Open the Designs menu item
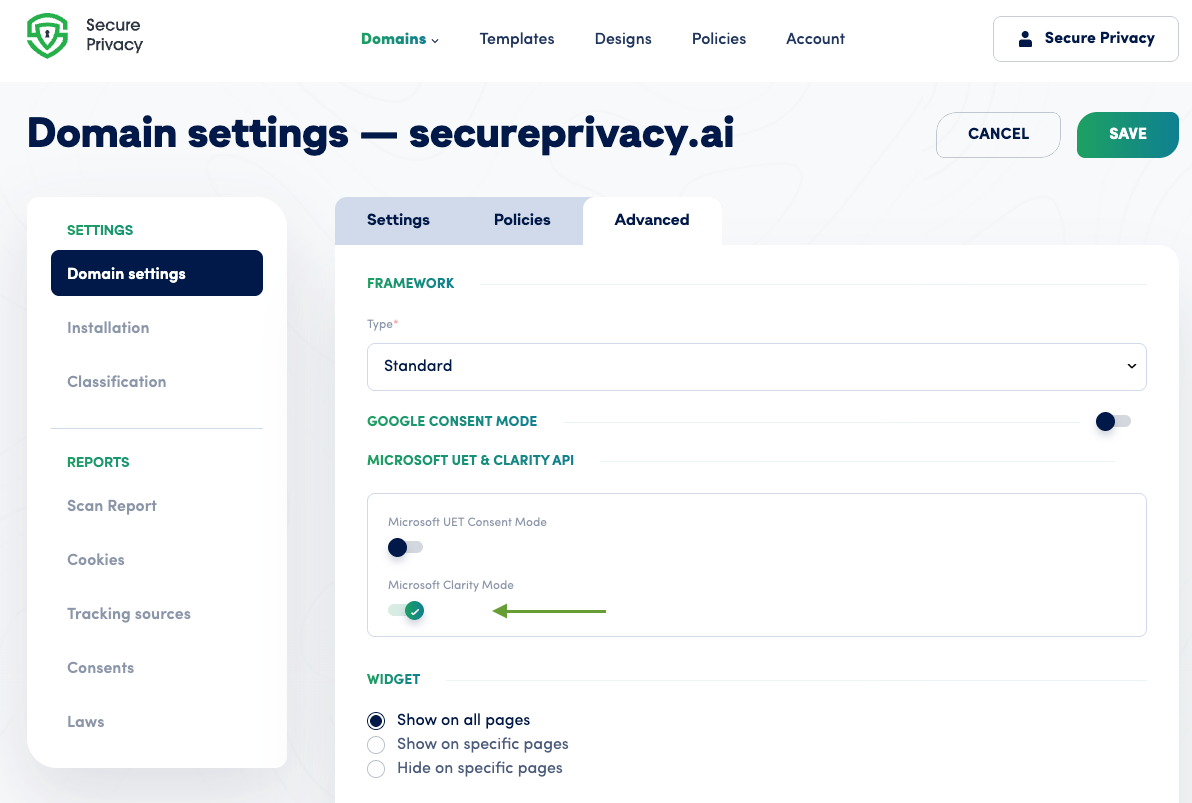This screenshot has height=803, width=1192. point(623,39)
